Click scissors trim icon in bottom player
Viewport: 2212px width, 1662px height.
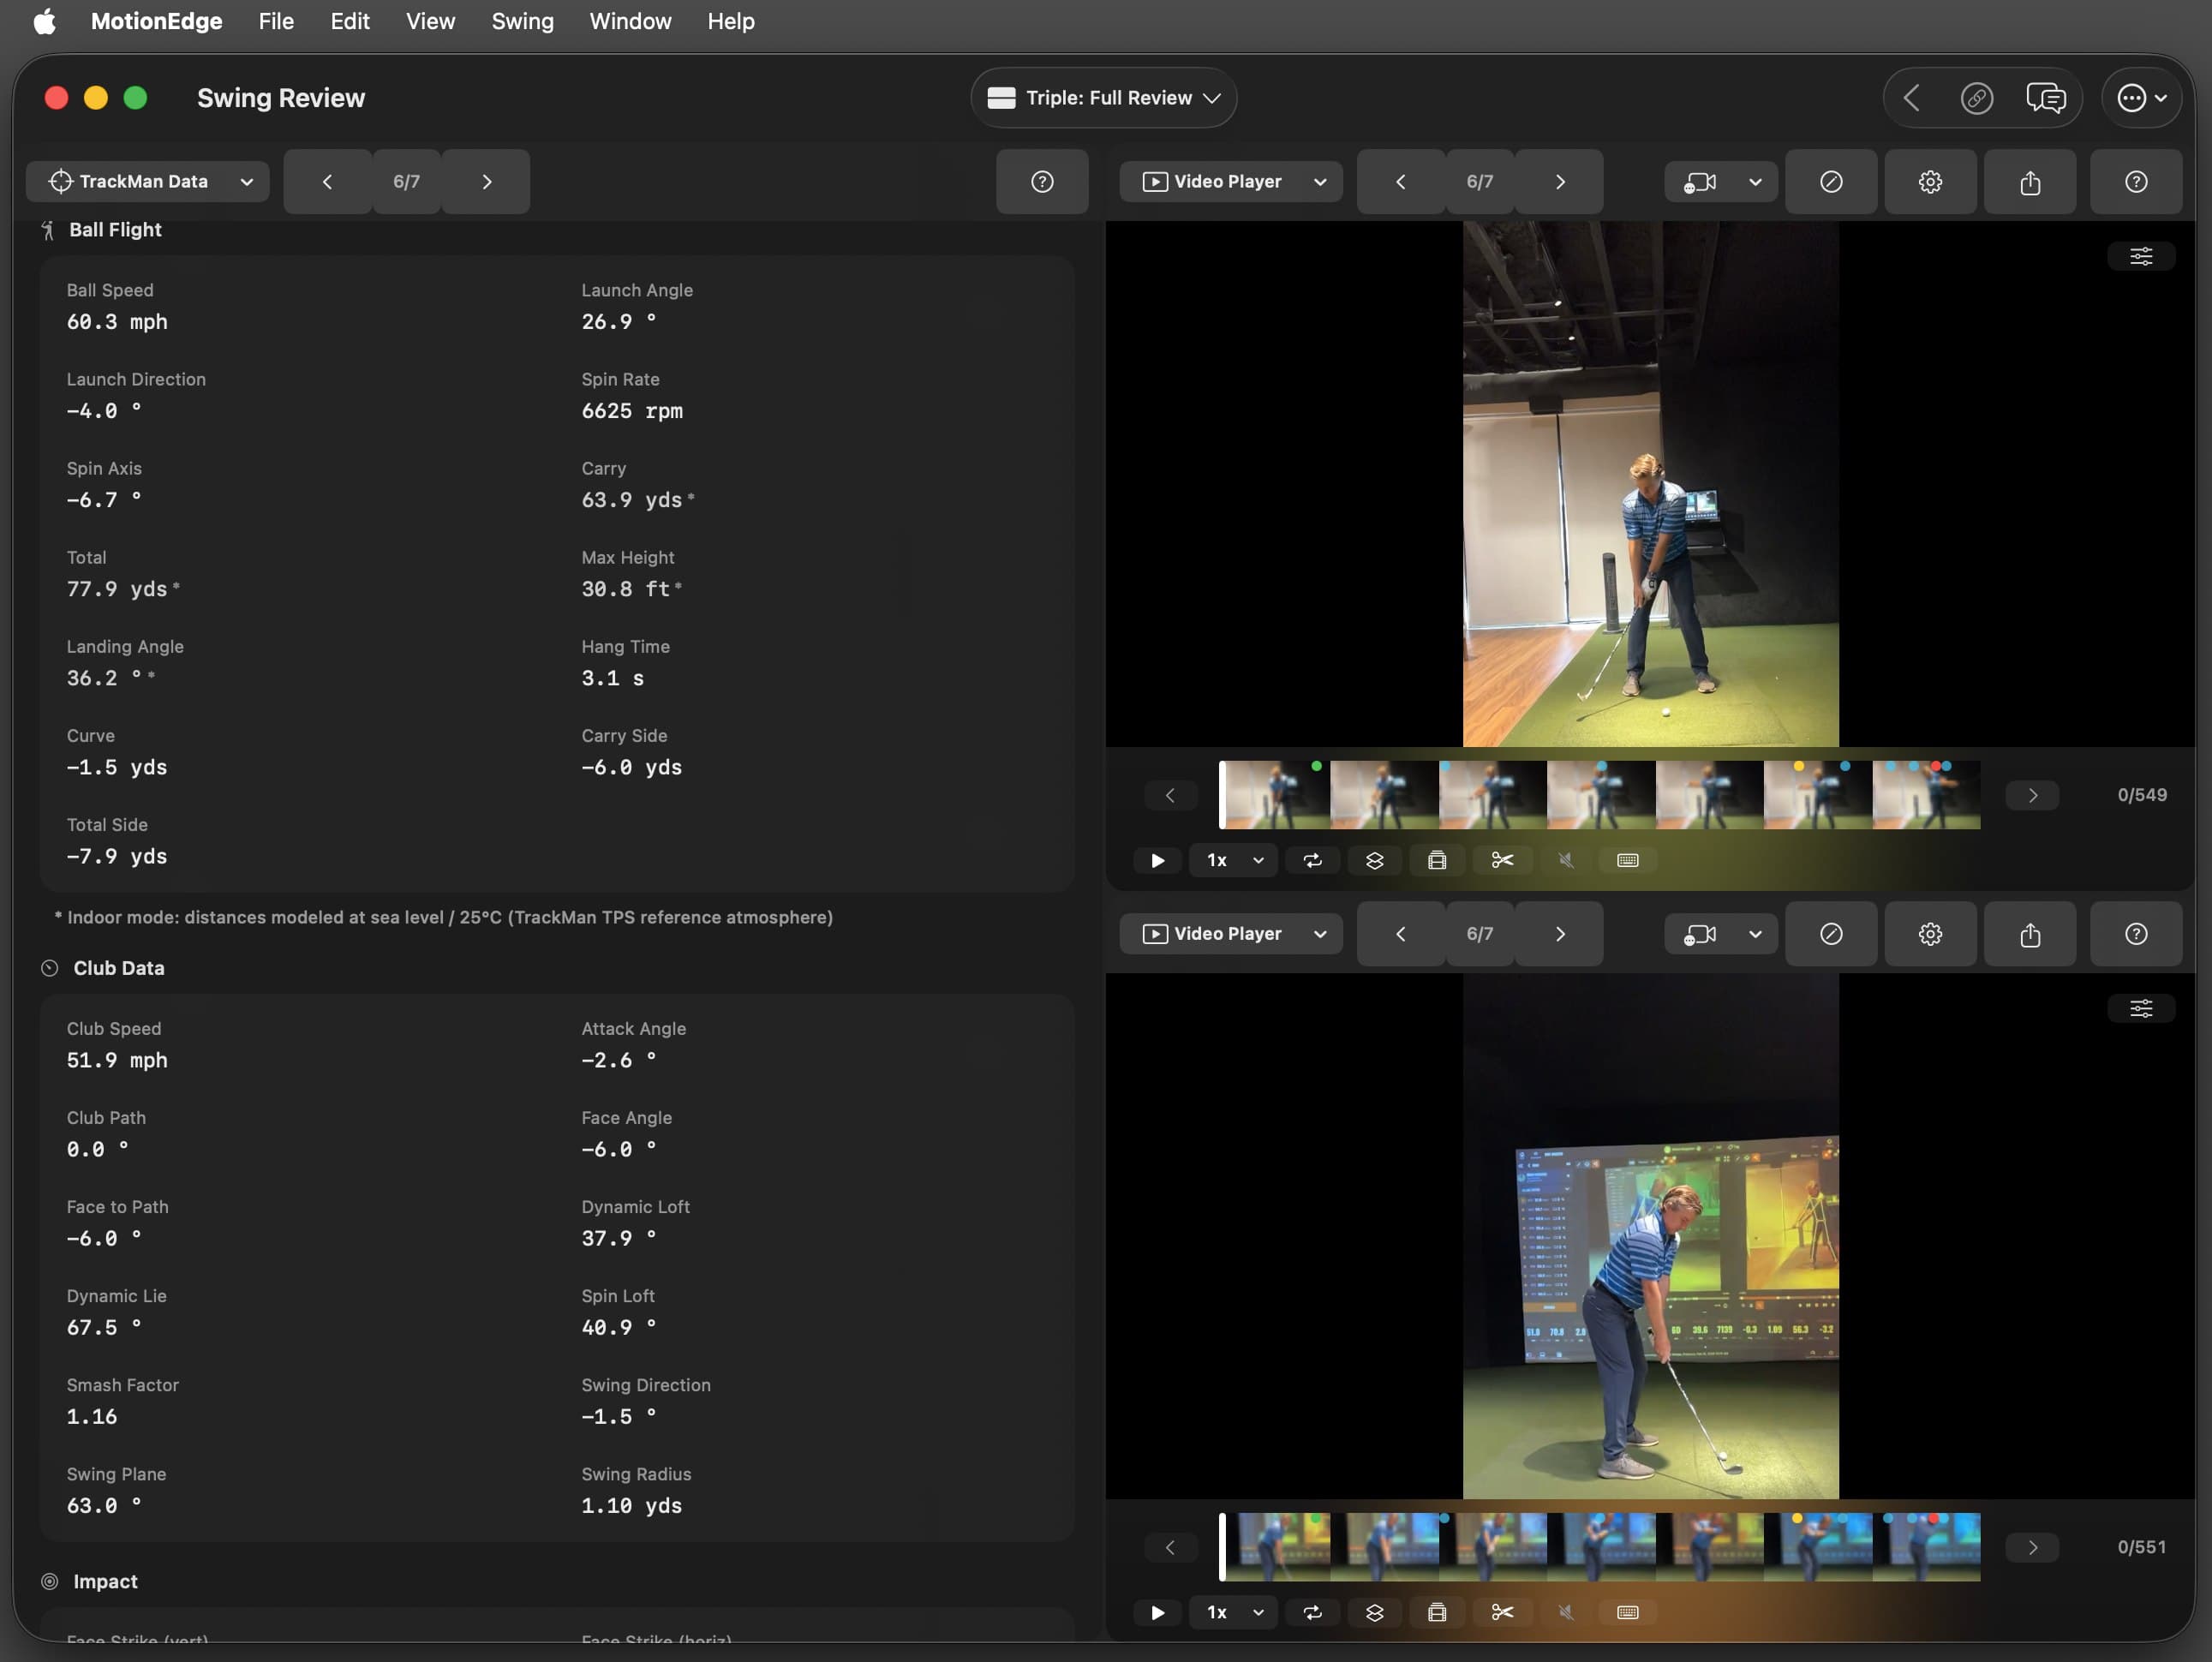[1502, 1612]
